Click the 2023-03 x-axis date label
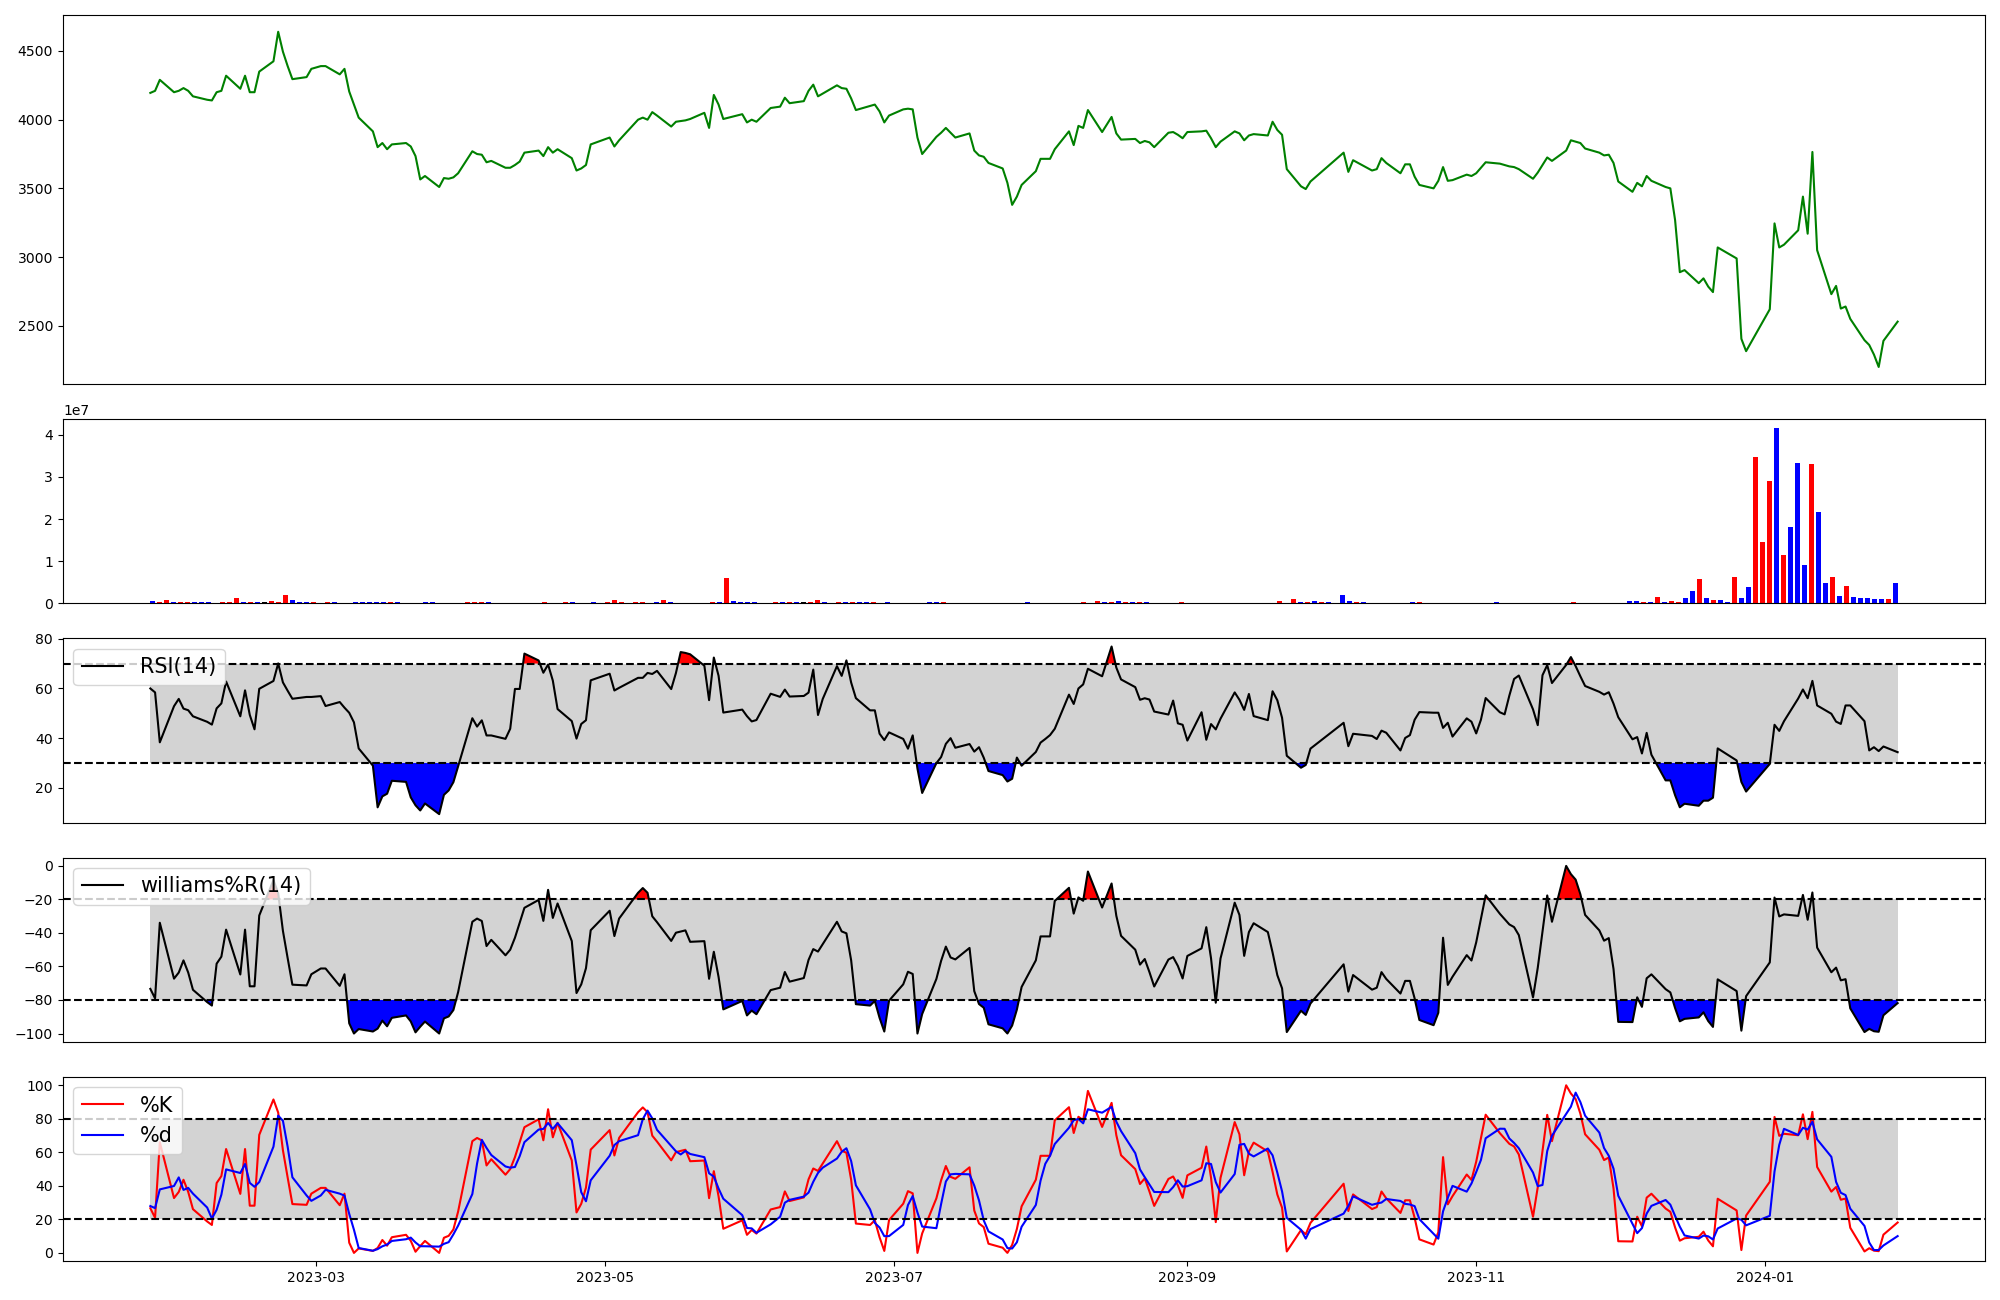 point(315,1277)
